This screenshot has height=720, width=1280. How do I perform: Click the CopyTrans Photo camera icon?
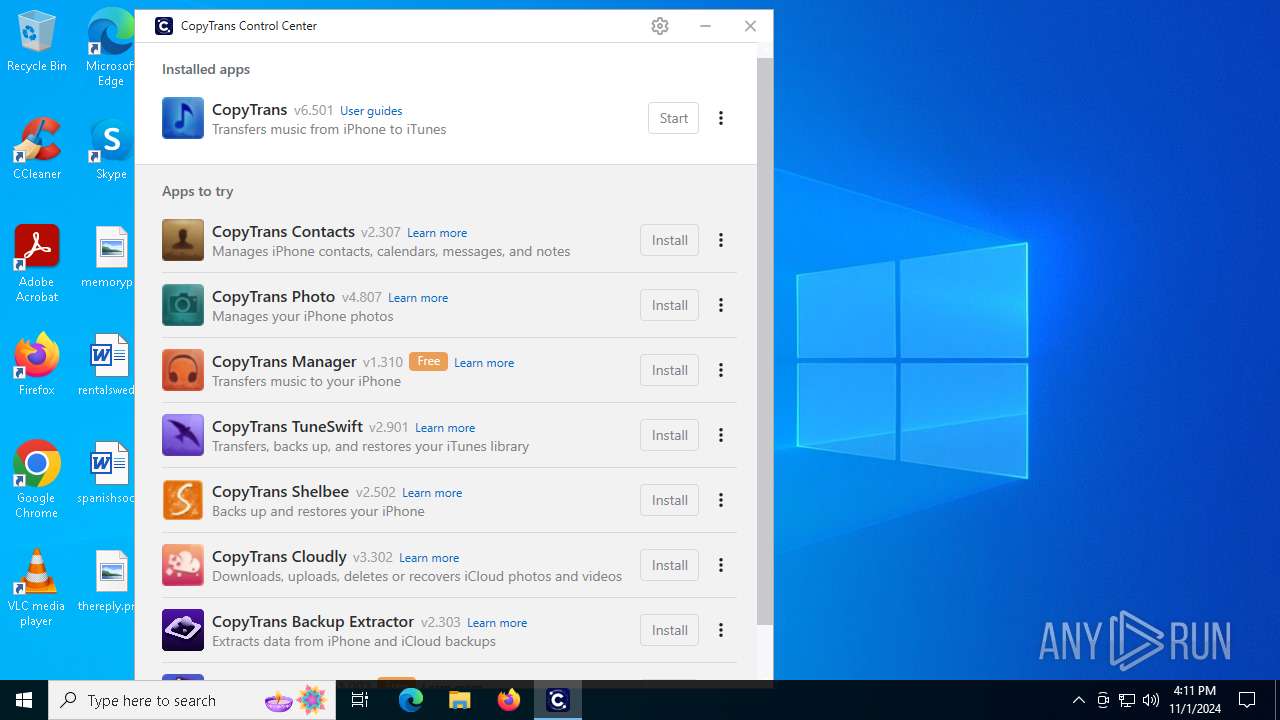[183, 305]
